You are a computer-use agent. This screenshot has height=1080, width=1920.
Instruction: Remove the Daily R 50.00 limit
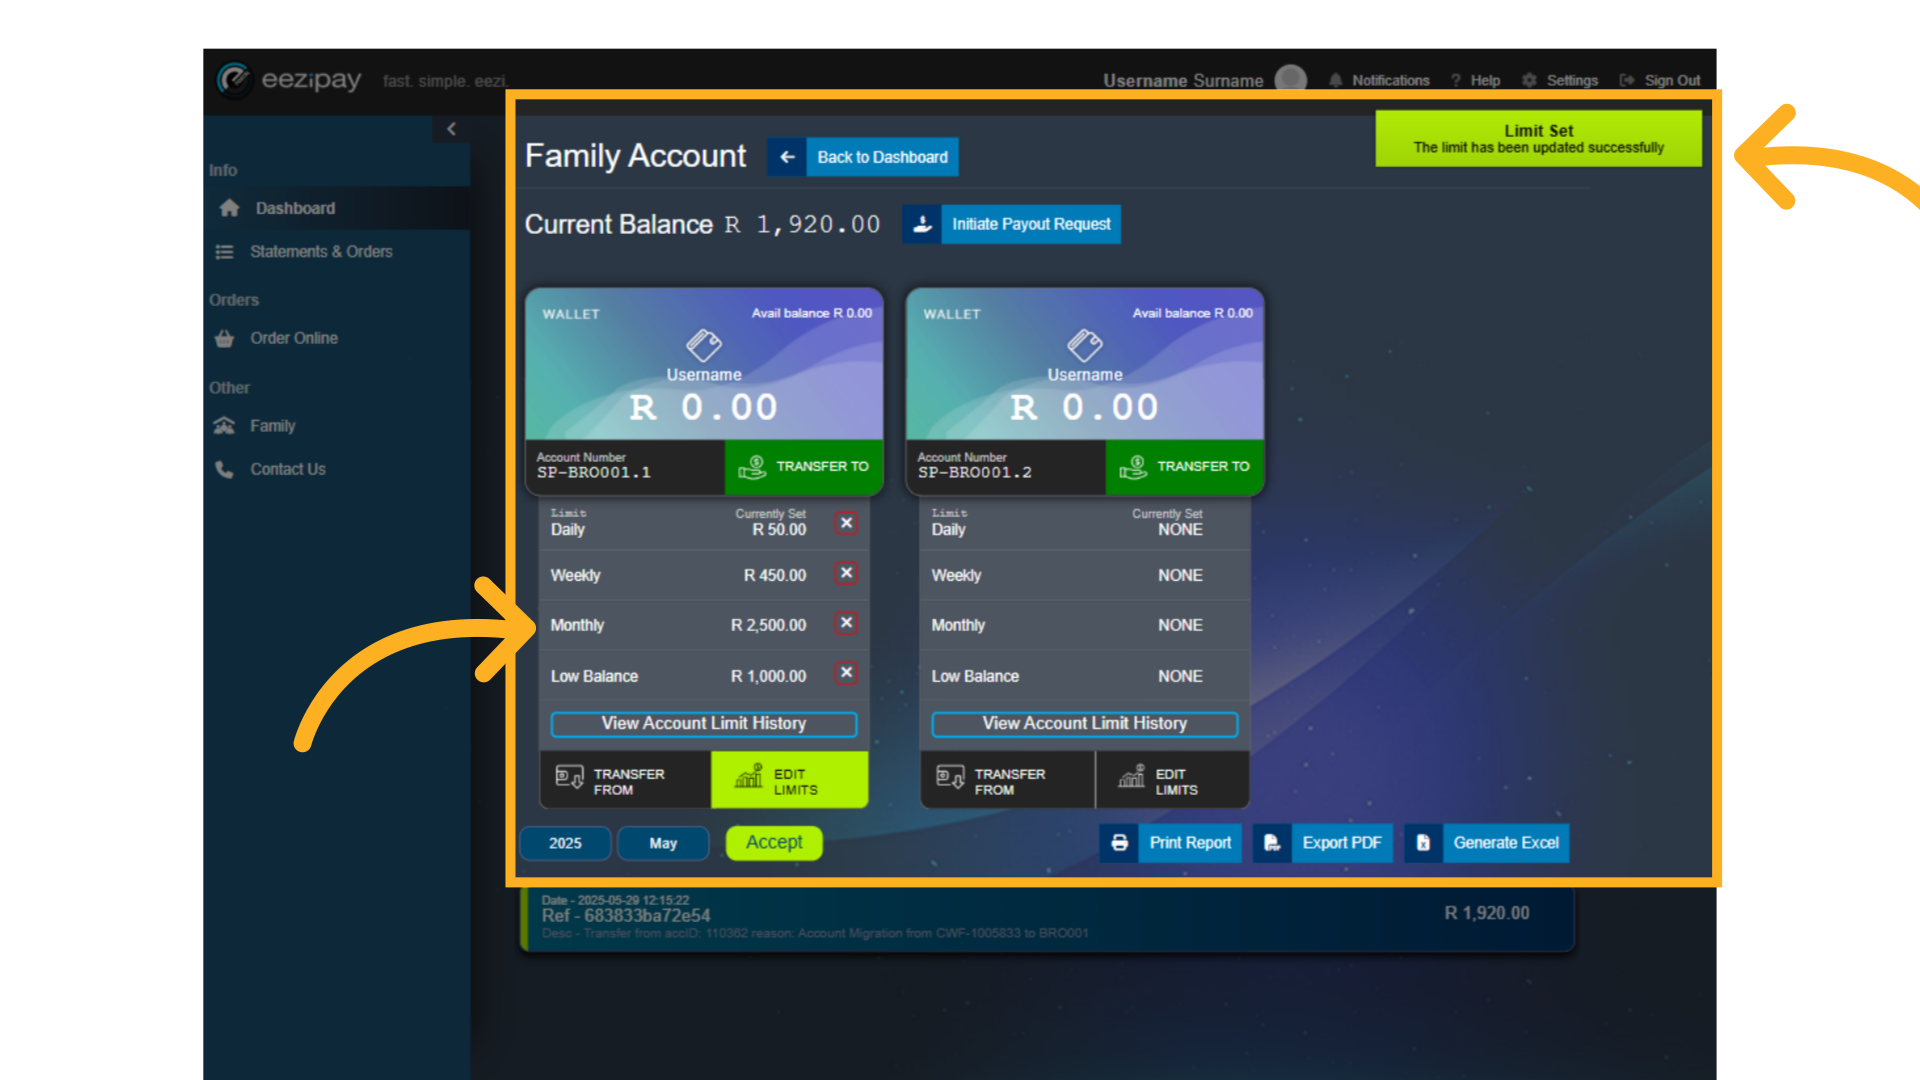click(846, 523)
